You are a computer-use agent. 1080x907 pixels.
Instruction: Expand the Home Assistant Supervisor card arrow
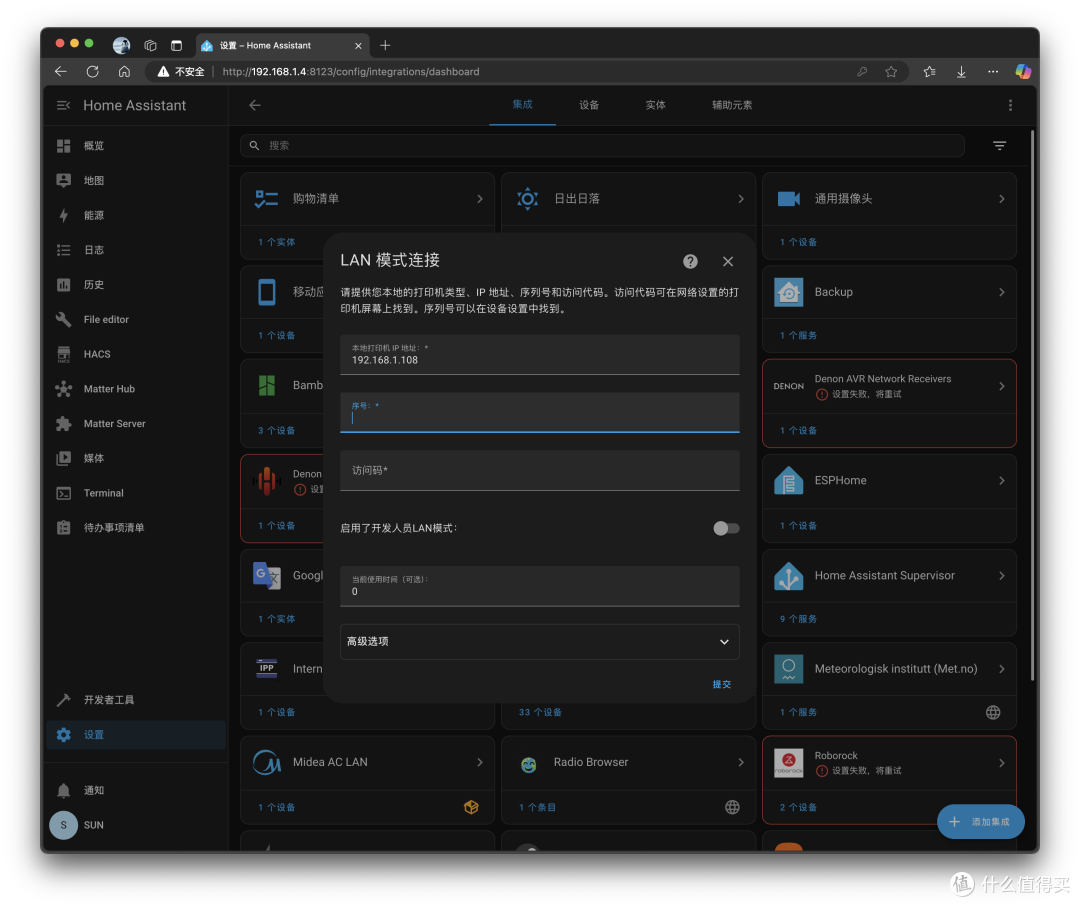point(1001,576)
